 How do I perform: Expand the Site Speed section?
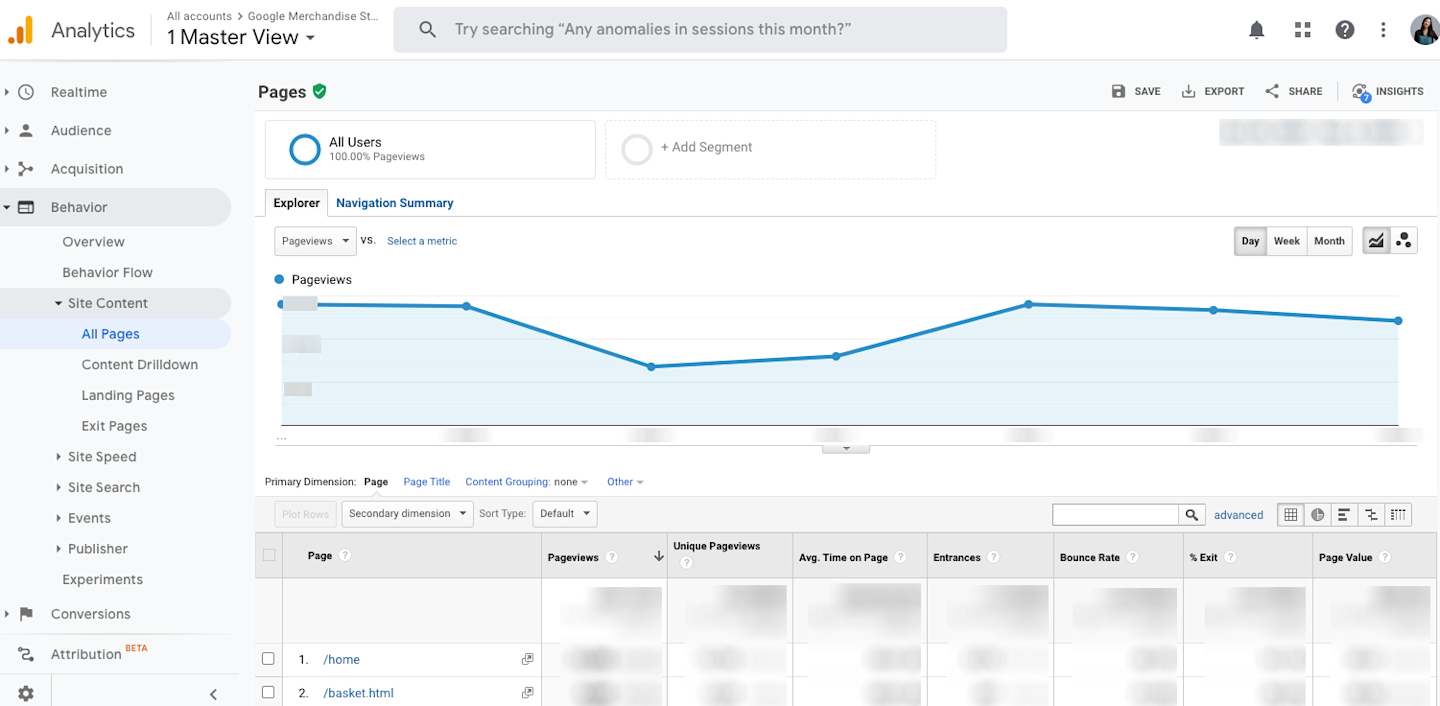pyautogui.click(x=102, y=457)
